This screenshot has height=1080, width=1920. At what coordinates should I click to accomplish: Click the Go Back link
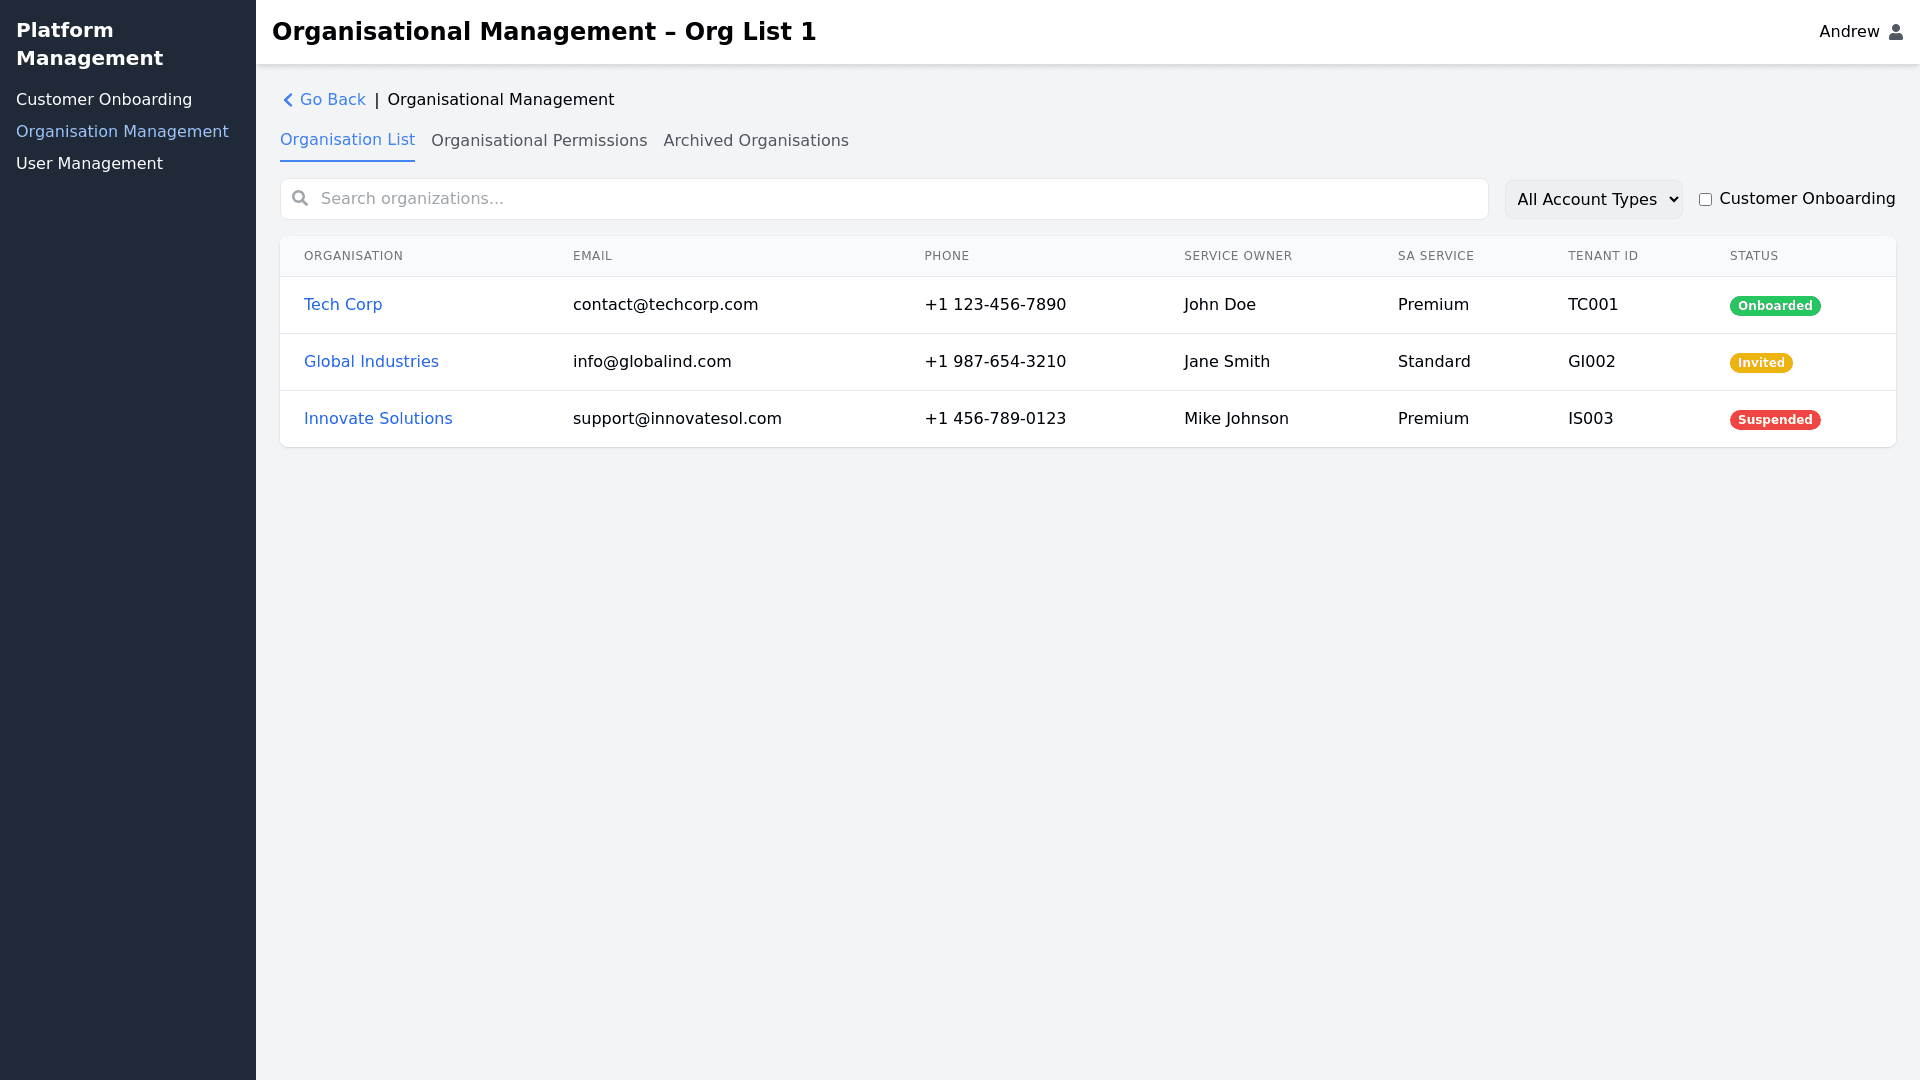332,100
